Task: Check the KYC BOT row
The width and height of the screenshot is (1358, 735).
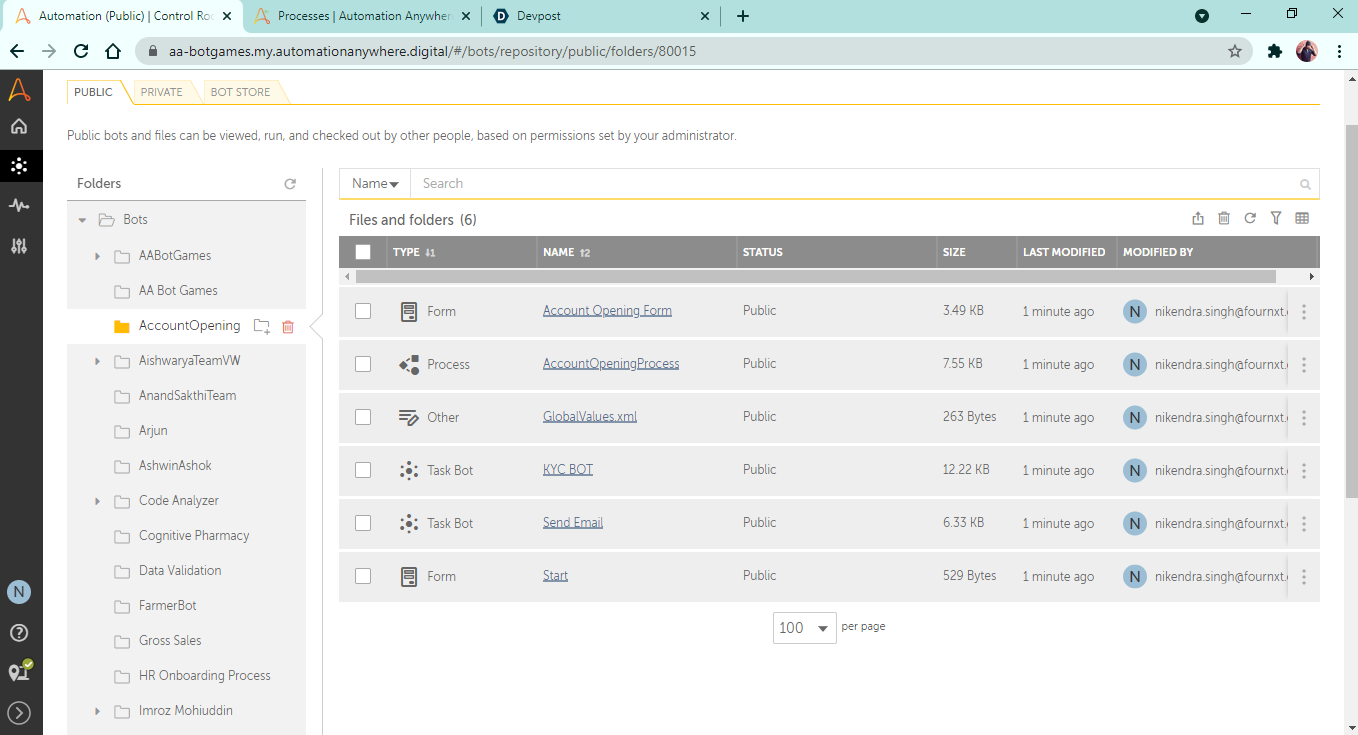Action: tap(363, 470)
